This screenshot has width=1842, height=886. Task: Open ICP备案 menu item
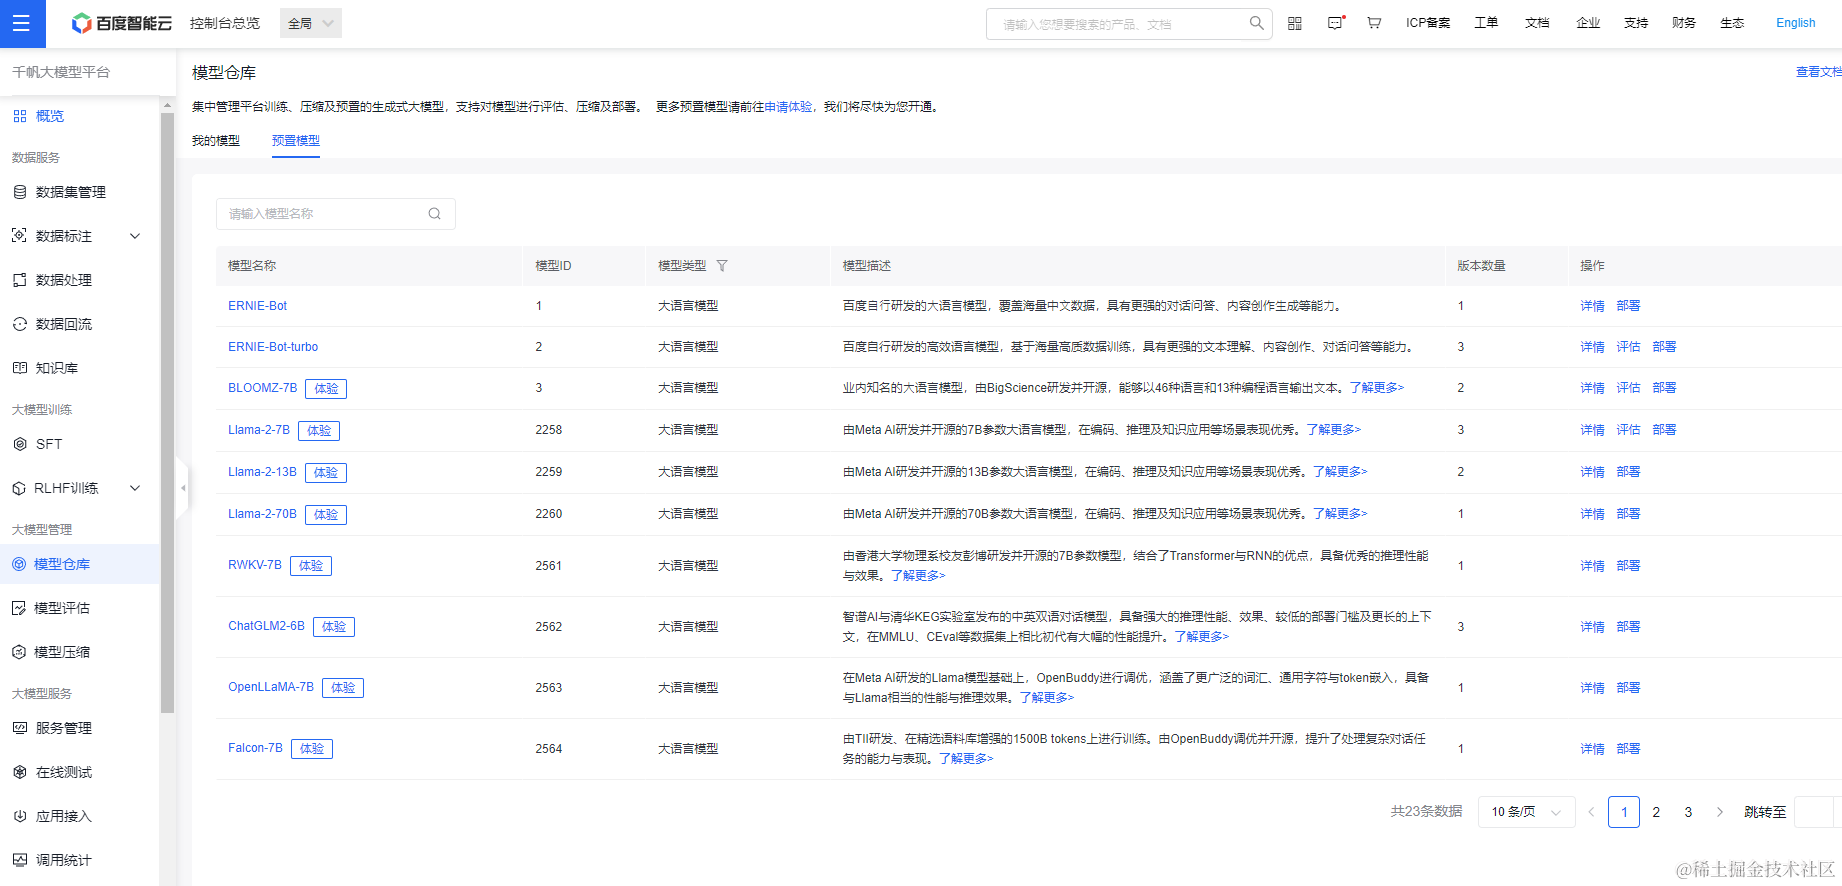click(x=1428, y=23)
